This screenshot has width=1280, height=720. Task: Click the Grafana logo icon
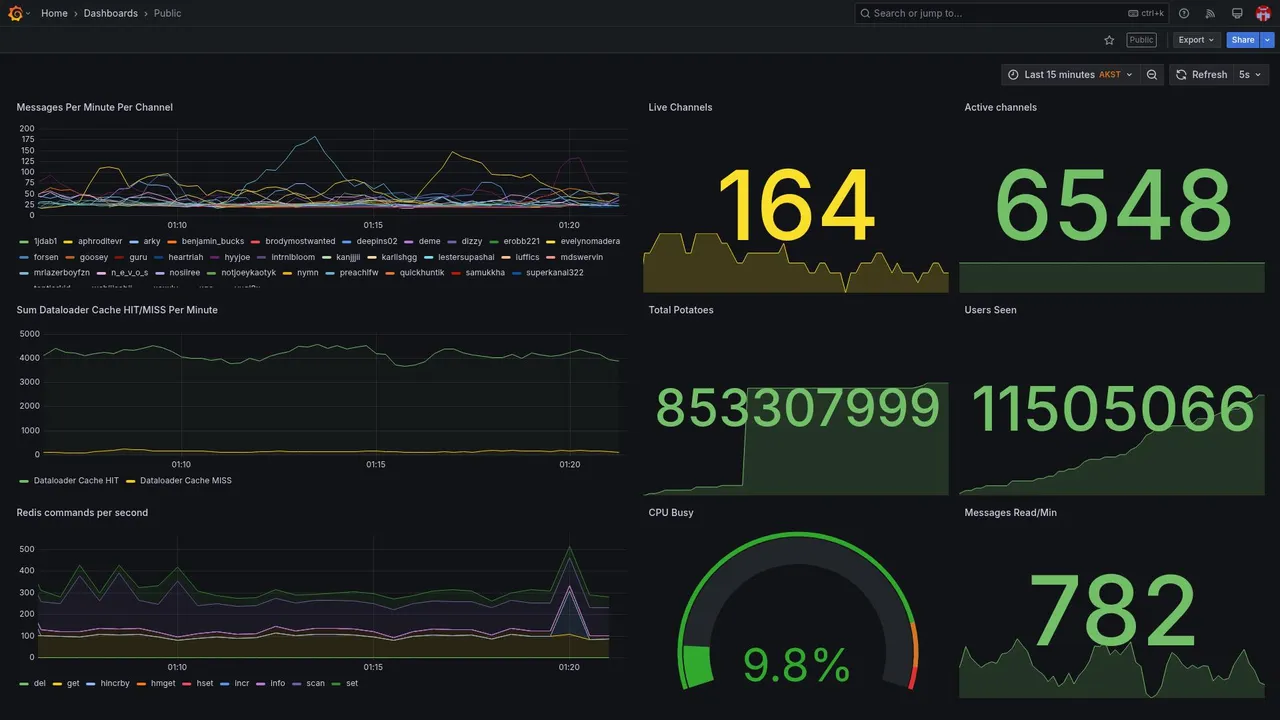tap(15, 13)
